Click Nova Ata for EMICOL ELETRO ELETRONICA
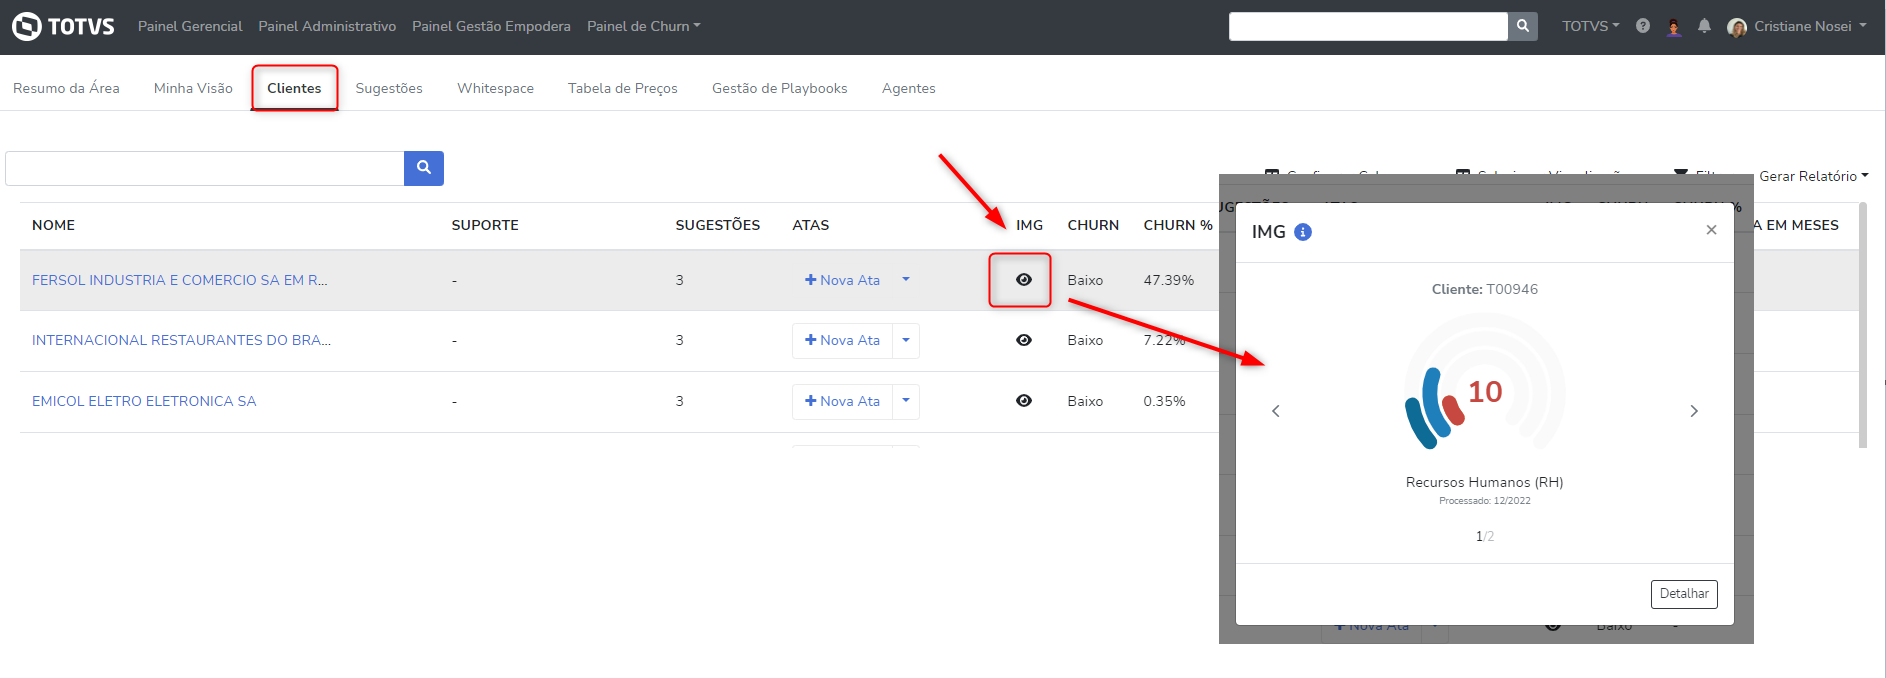Screen dimensions: 1886x678 (x=842, y=401)
